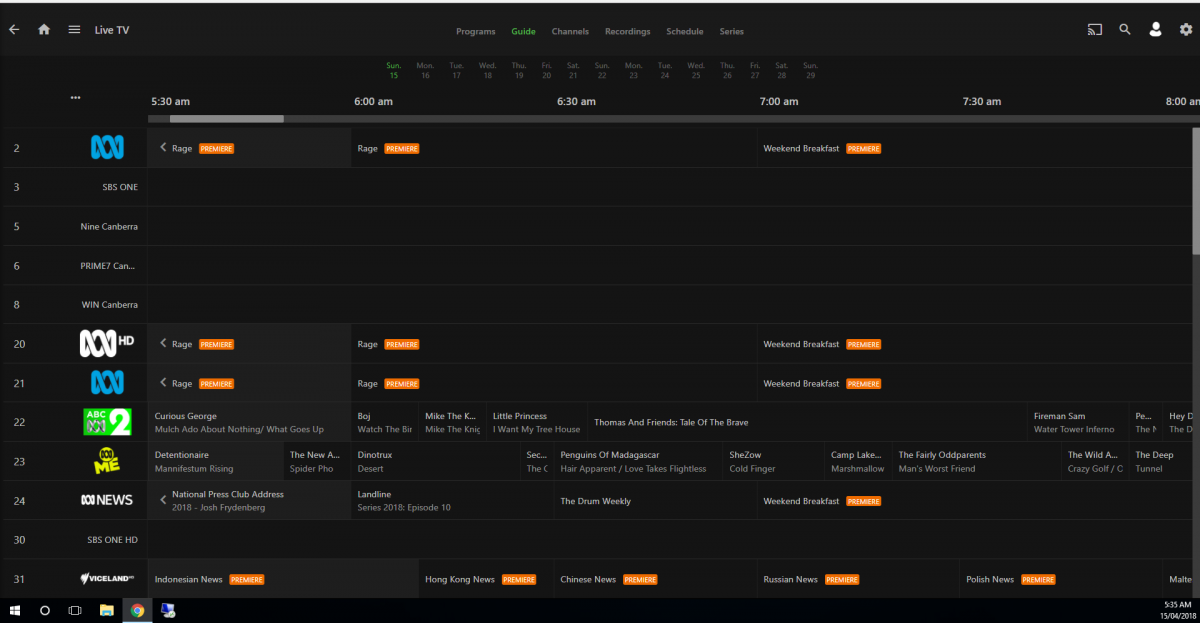This screenshot has height=623, width=1200.
Task: Open the search icon
Action: click(x=1125, y=30)
